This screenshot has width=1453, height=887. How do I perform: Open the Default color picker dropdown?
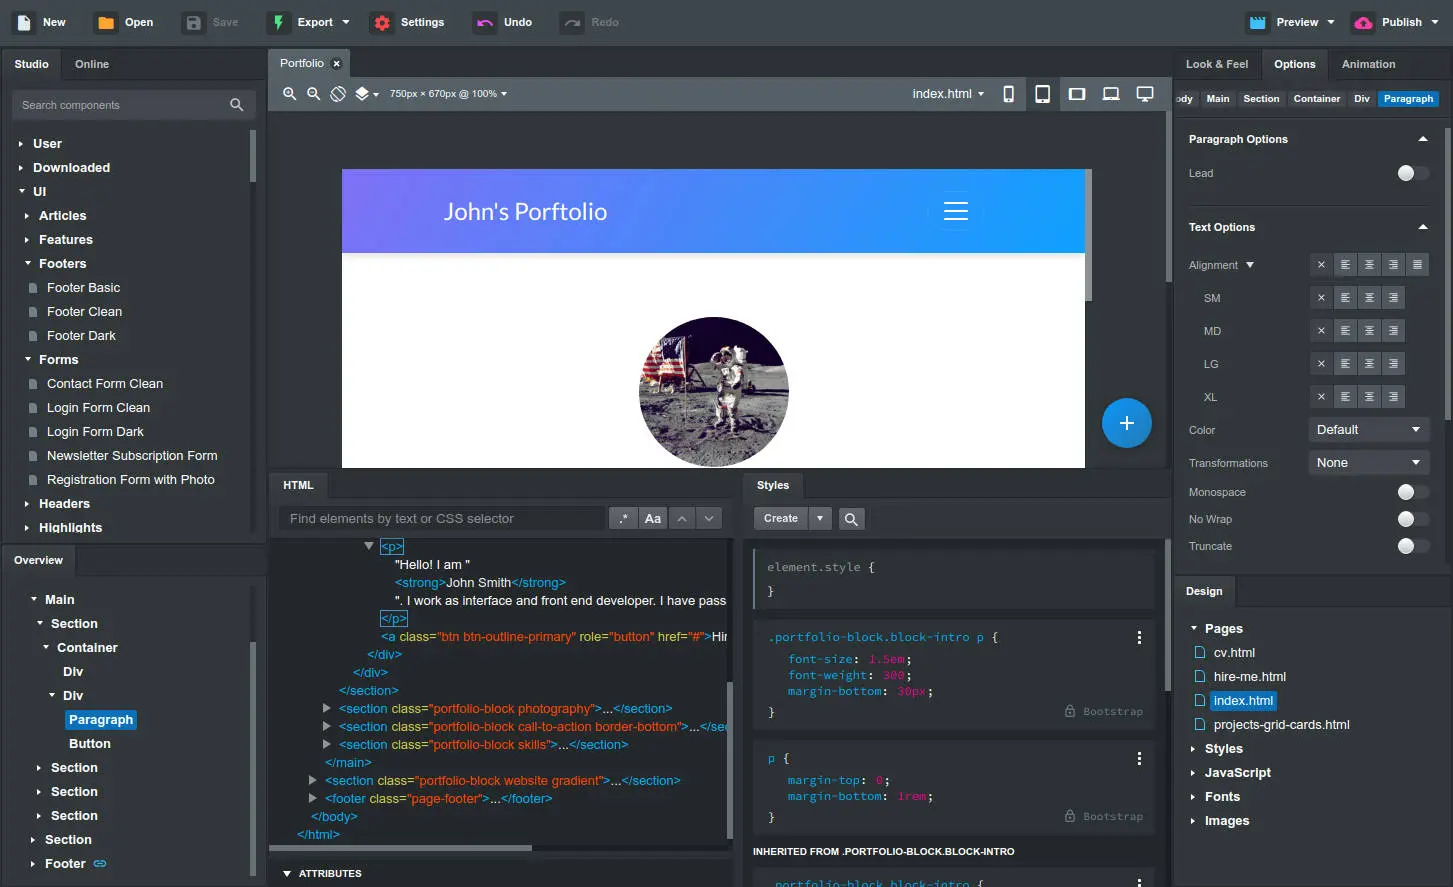[x=1369, y=429]
